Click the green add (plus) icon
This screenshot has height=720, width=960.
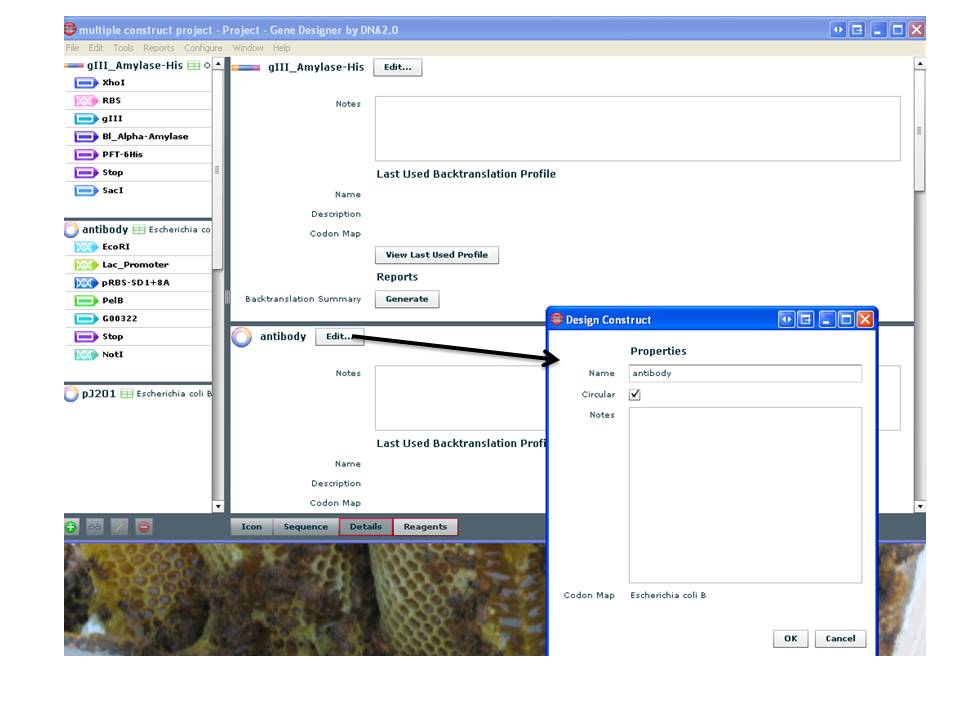coord(70,527)
